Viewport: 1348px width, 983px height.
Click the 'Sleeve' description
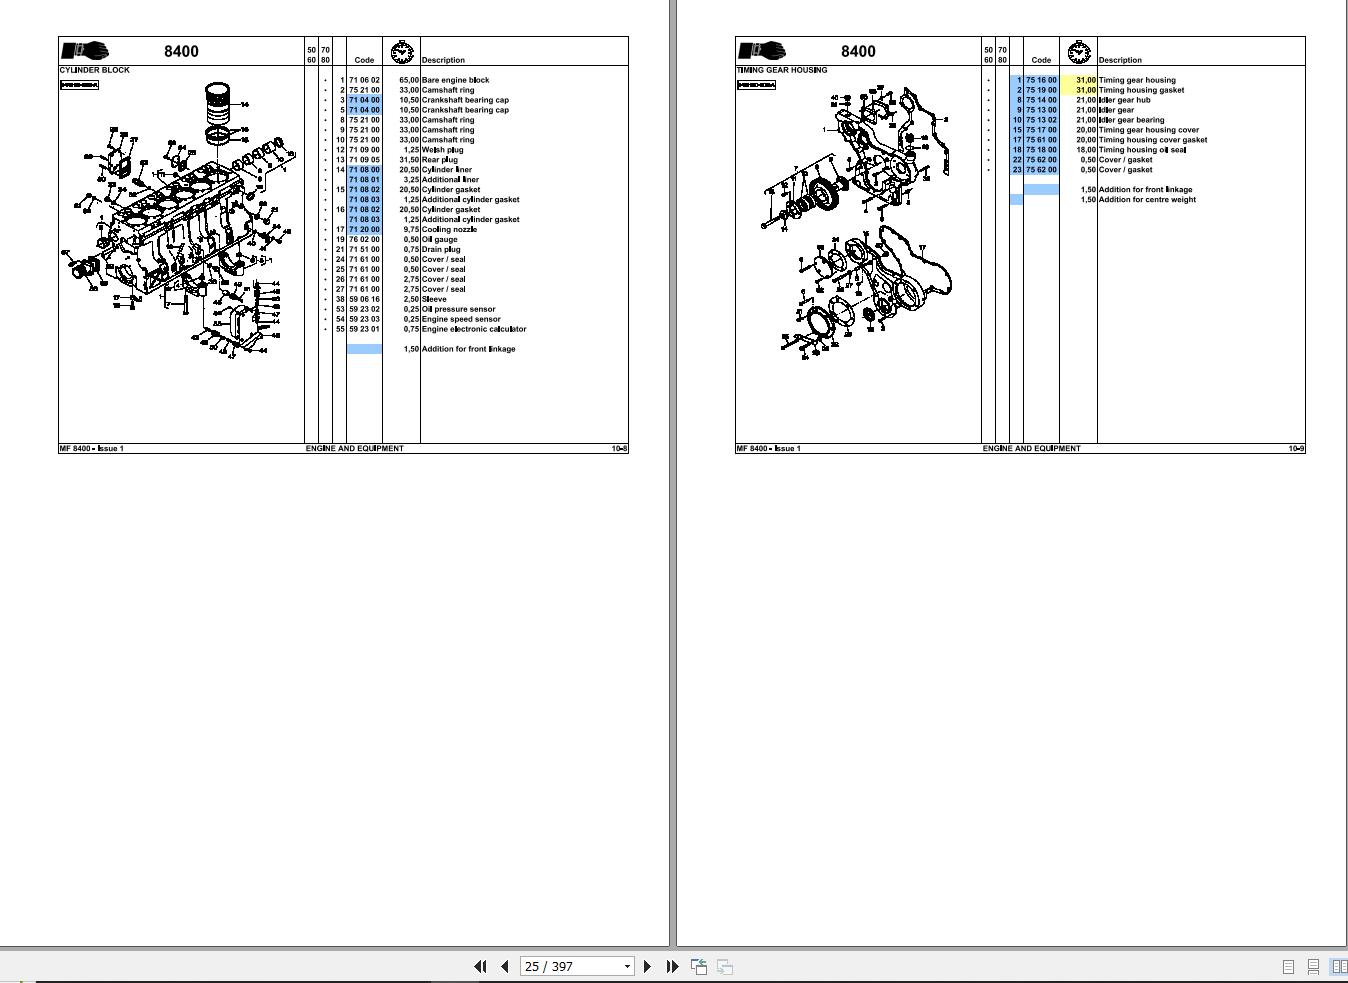[x=434, y=299]
